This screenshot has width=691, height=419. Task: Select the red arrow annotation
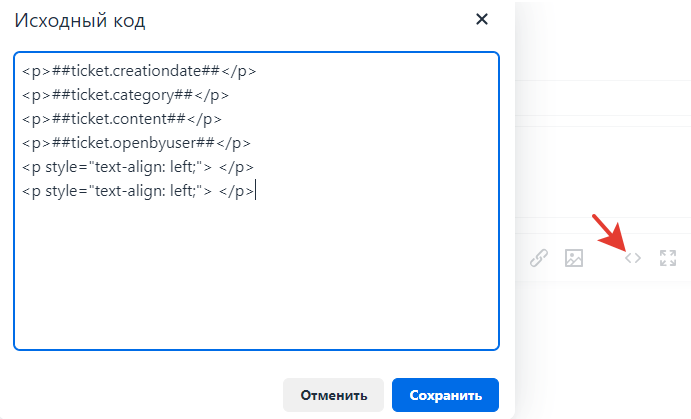point(609,233)
